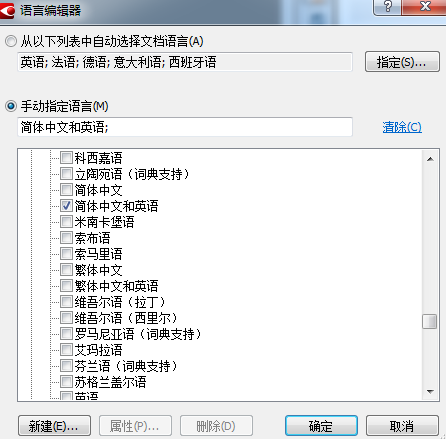Check the 简体中文 checkbox

click(66, 190)
